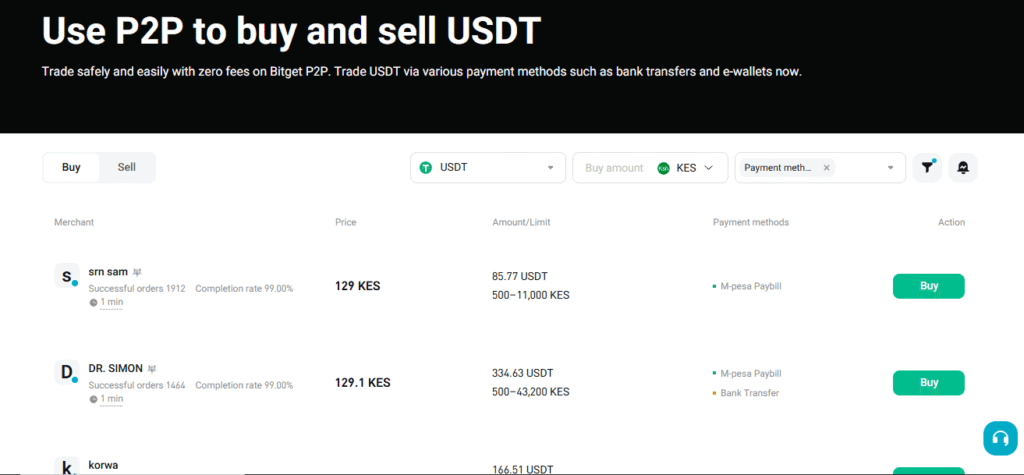
Task: Expand the USDT coin dropdown
Action: 549,168
